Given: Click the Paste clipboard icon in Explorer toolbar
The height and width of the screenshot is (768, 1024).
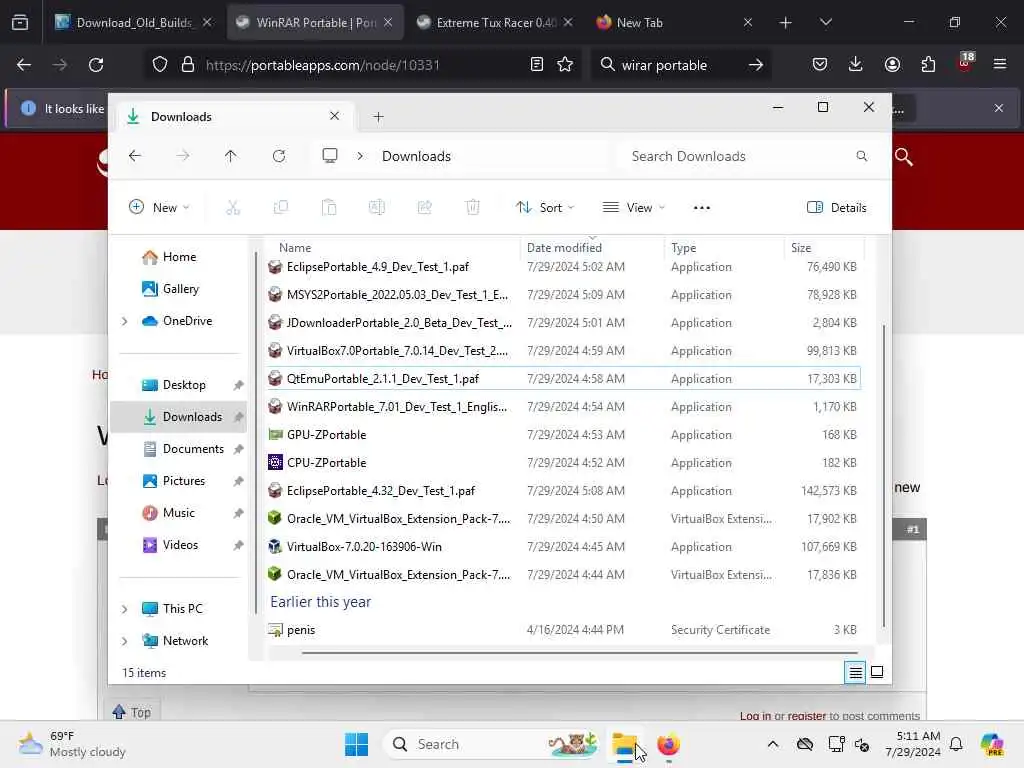Looking at the screenshot, I should (329, 208).
